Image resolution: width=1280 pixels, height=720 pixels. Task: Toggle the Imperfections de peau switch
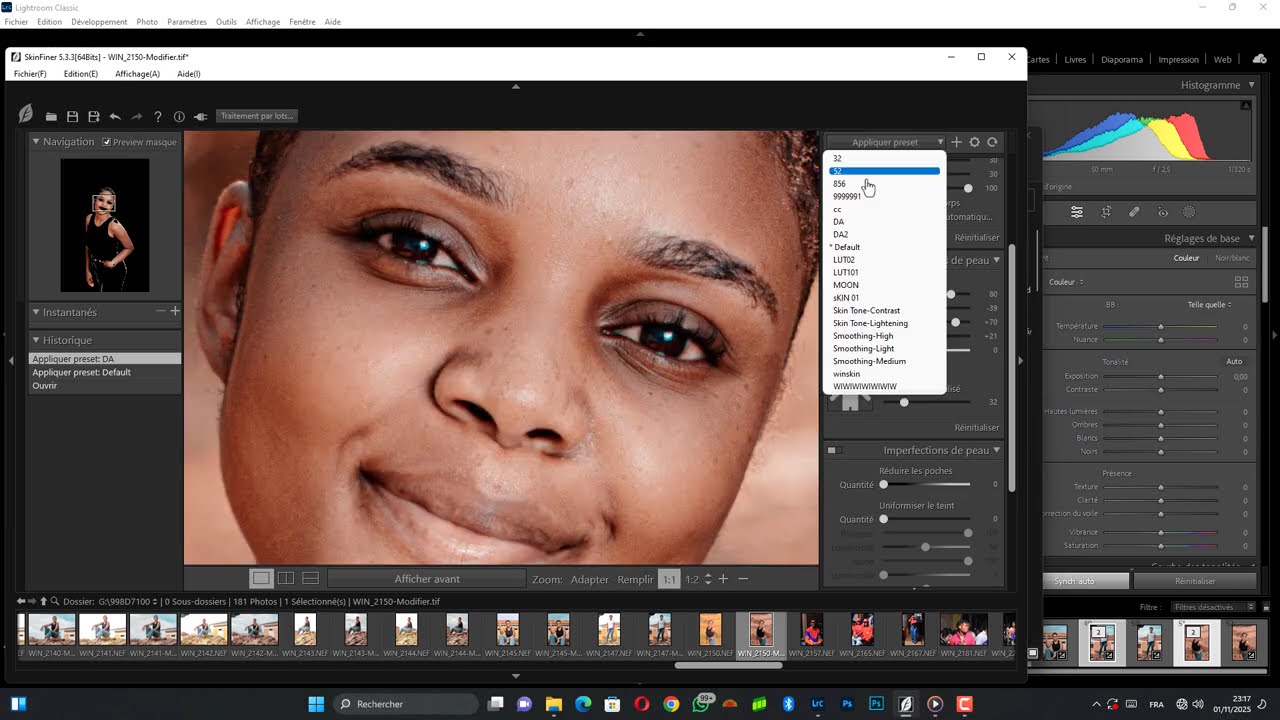[835, 450]
